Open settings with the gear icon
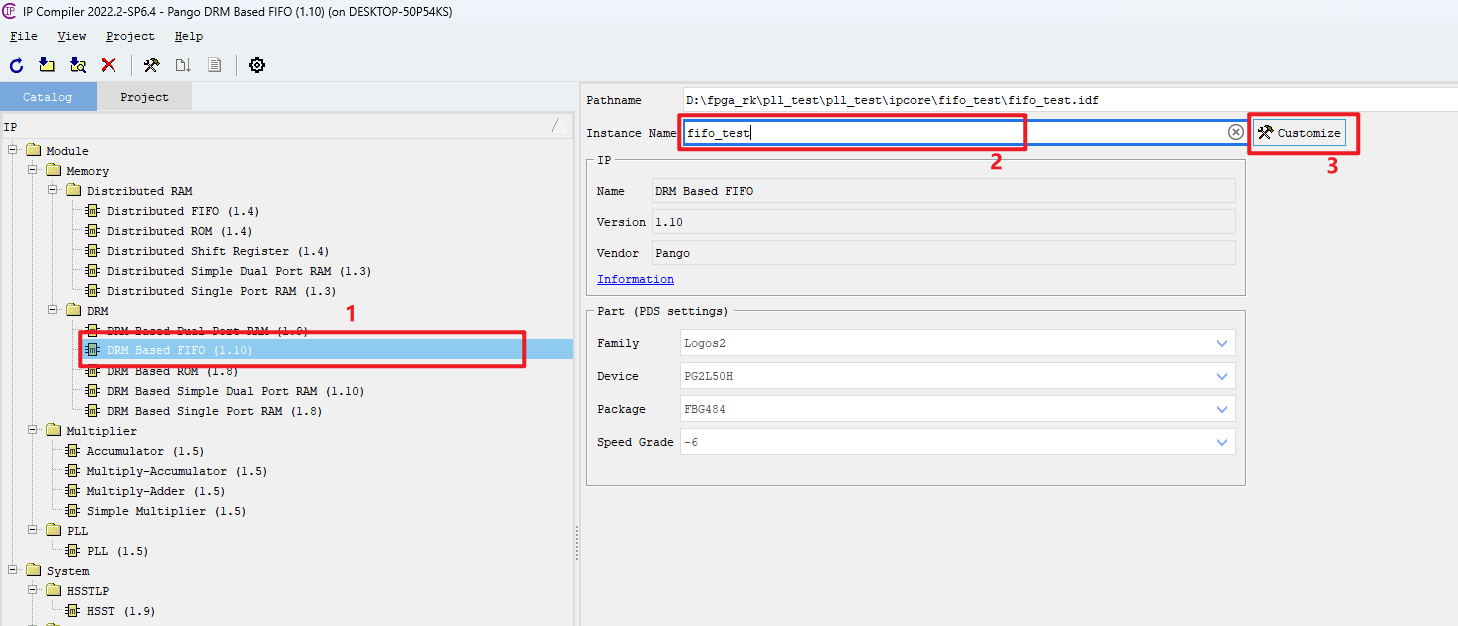The width and height of the screenshot is (1458, 626). point(256,65)
